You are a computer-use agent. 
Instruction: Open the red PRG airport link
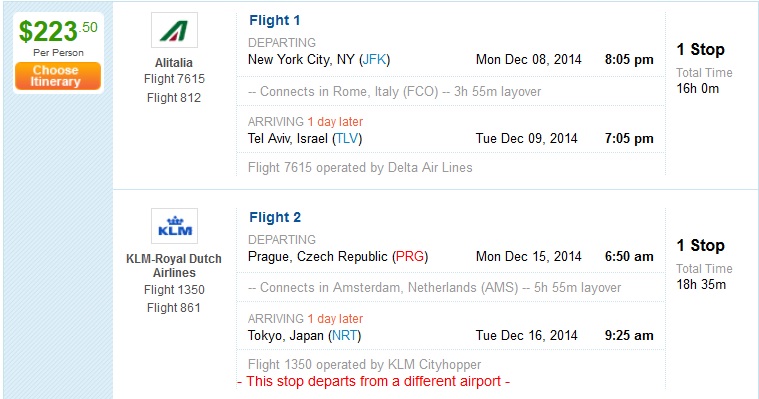410,257
